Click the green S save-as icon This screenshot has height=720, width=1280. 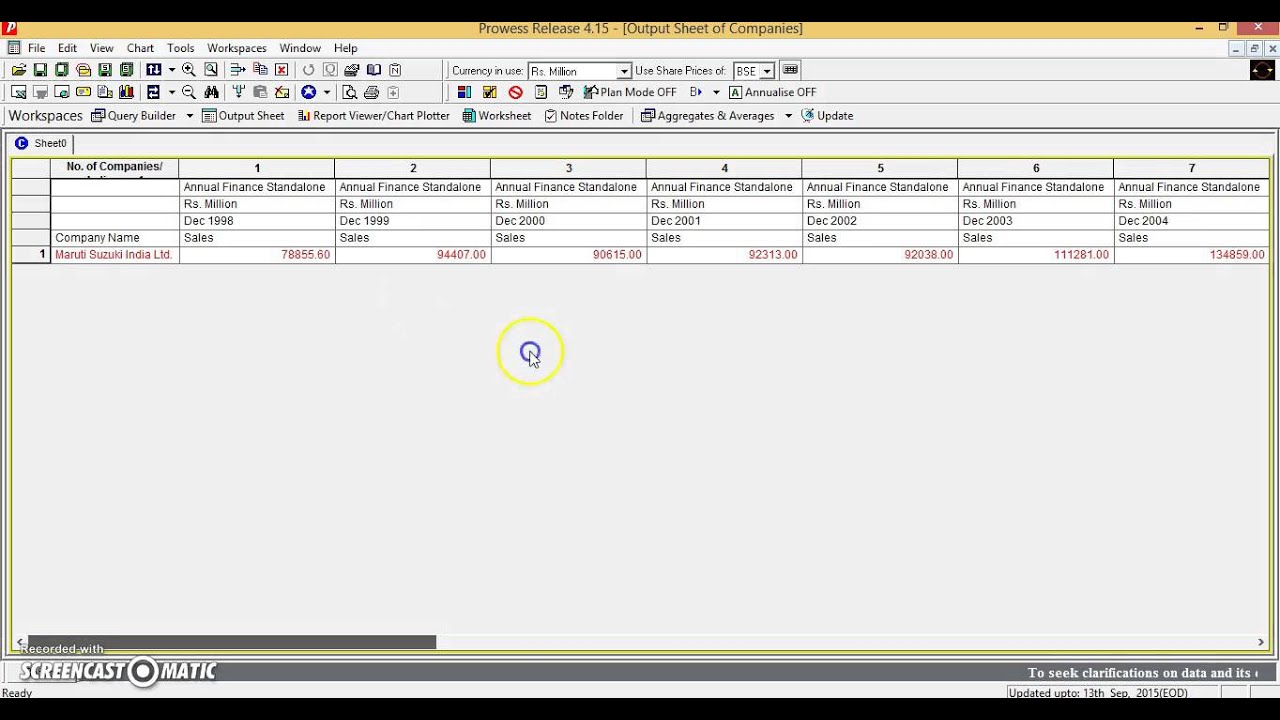[x=105, y=70]
